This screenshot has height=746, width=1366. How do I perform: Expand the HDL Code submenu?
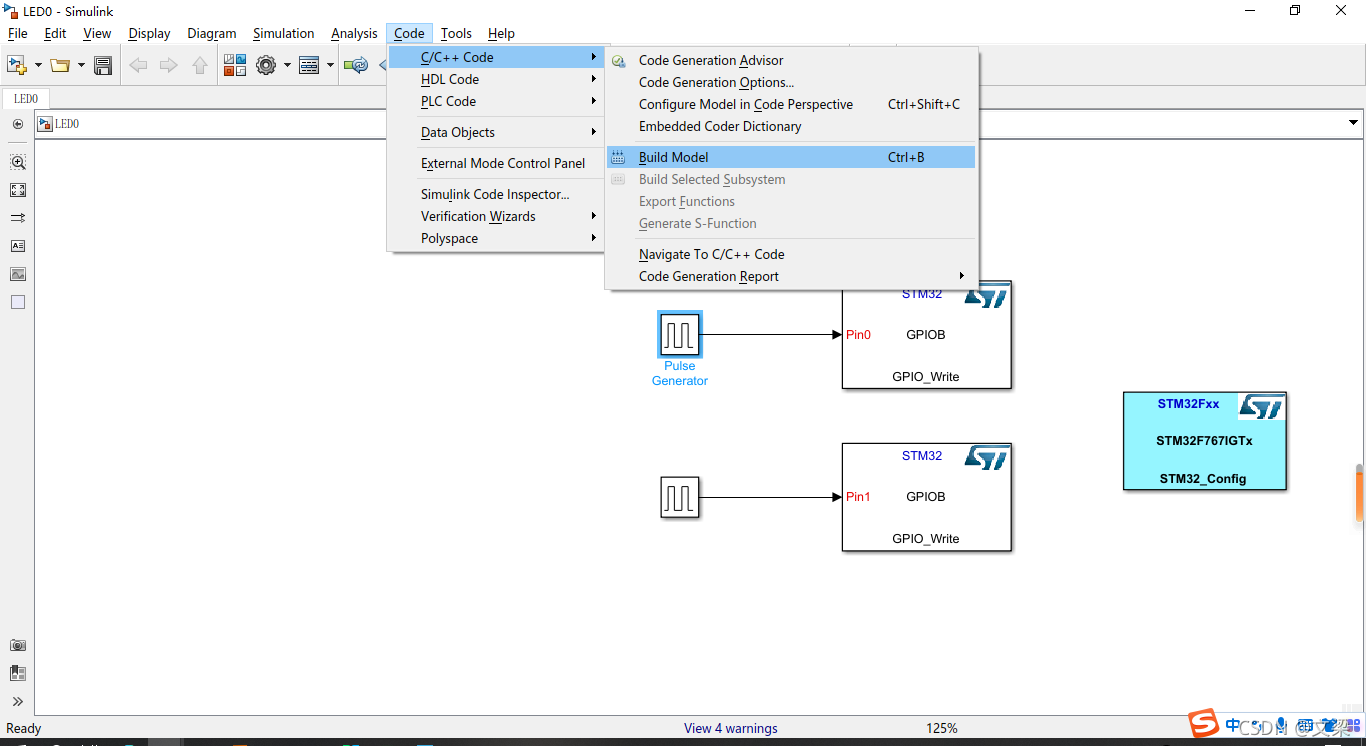[496, 79]
